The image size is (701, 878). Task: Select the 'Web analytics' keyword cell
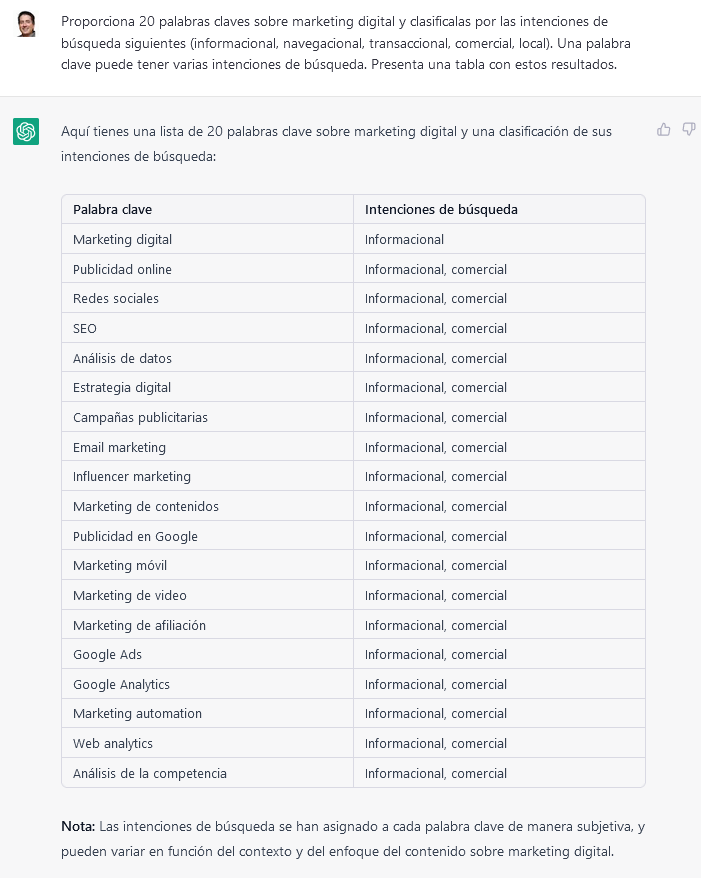[x=207, y=743]
